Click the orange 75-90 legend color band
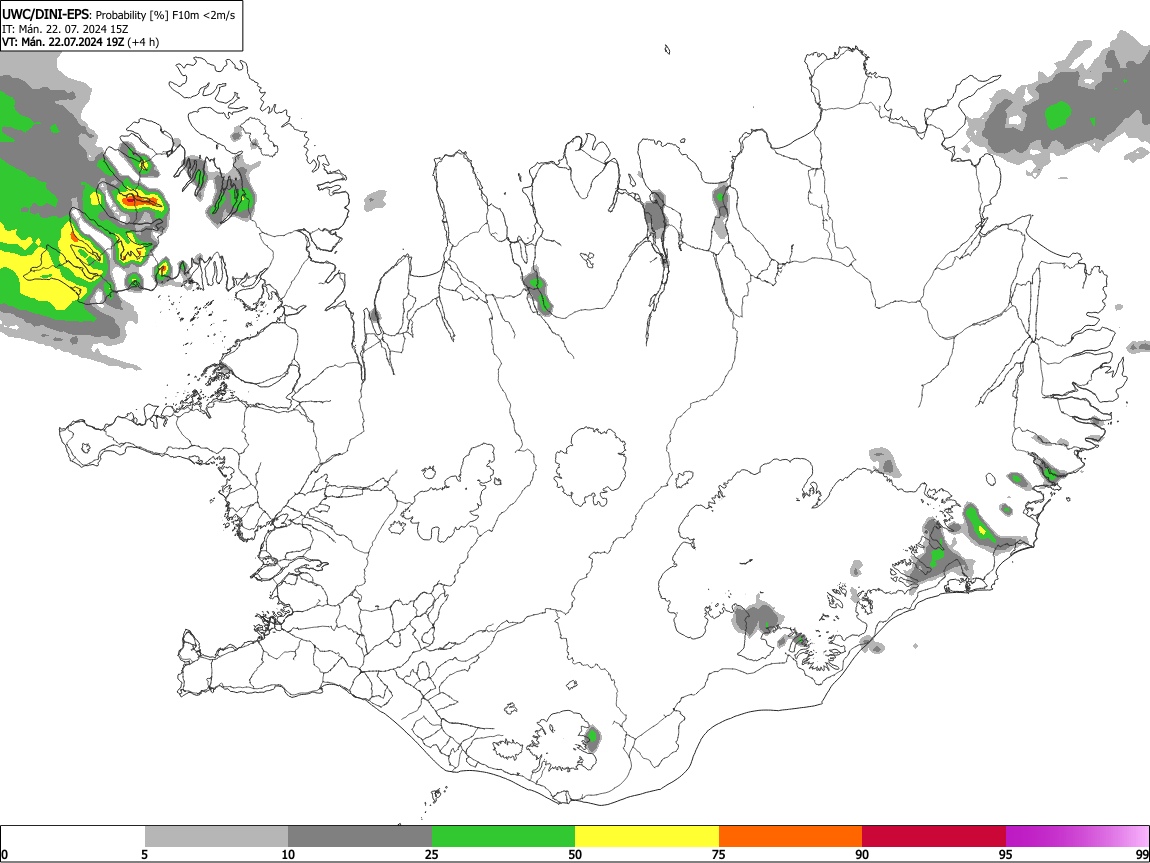The image size is (1150, 863). [x=791, y=836]
